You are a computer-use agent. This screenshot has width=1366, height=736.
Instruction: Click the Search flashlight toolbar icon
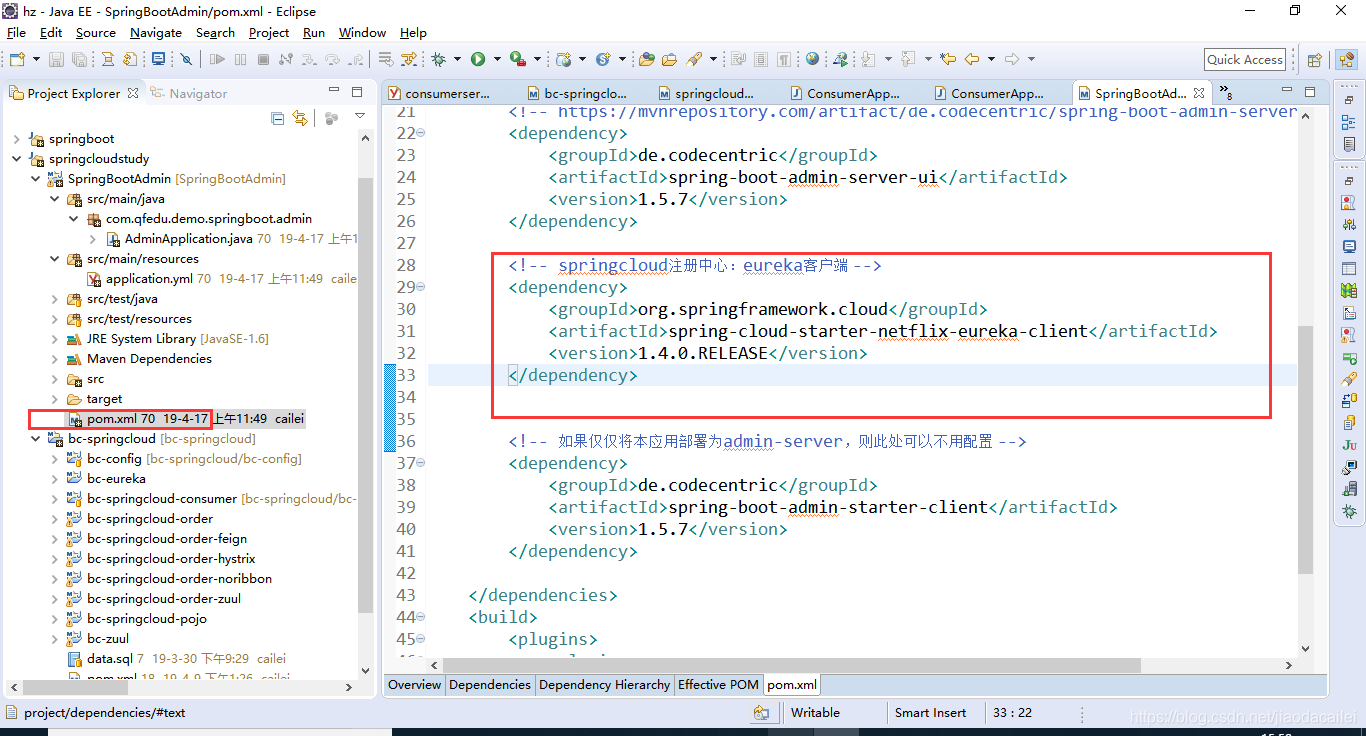pyautogui.click(x=695, y=59)
